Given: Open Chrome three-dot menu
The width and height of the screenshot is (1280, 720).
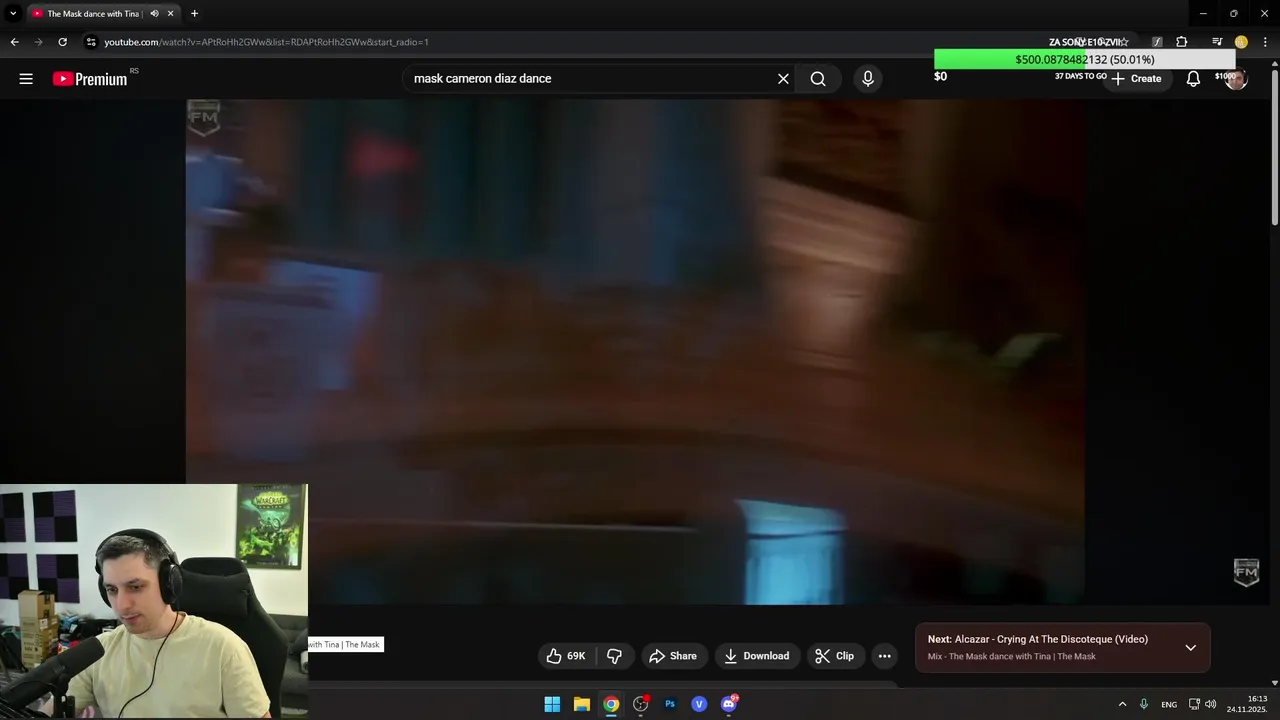Looking at the screenshot, I should point(1265,42).
